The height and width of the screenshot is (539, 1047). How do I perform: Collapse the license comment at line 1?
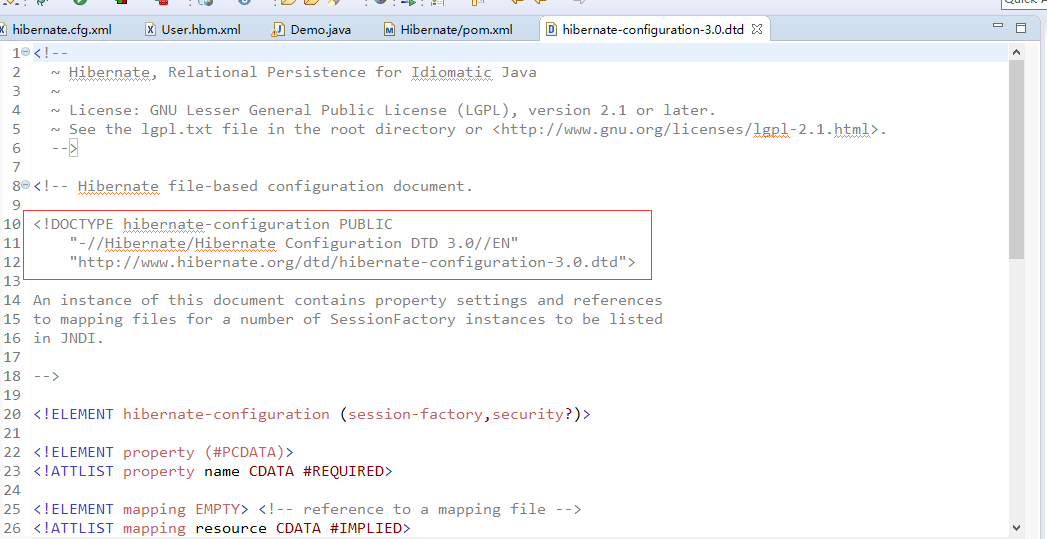click(25, 52)
